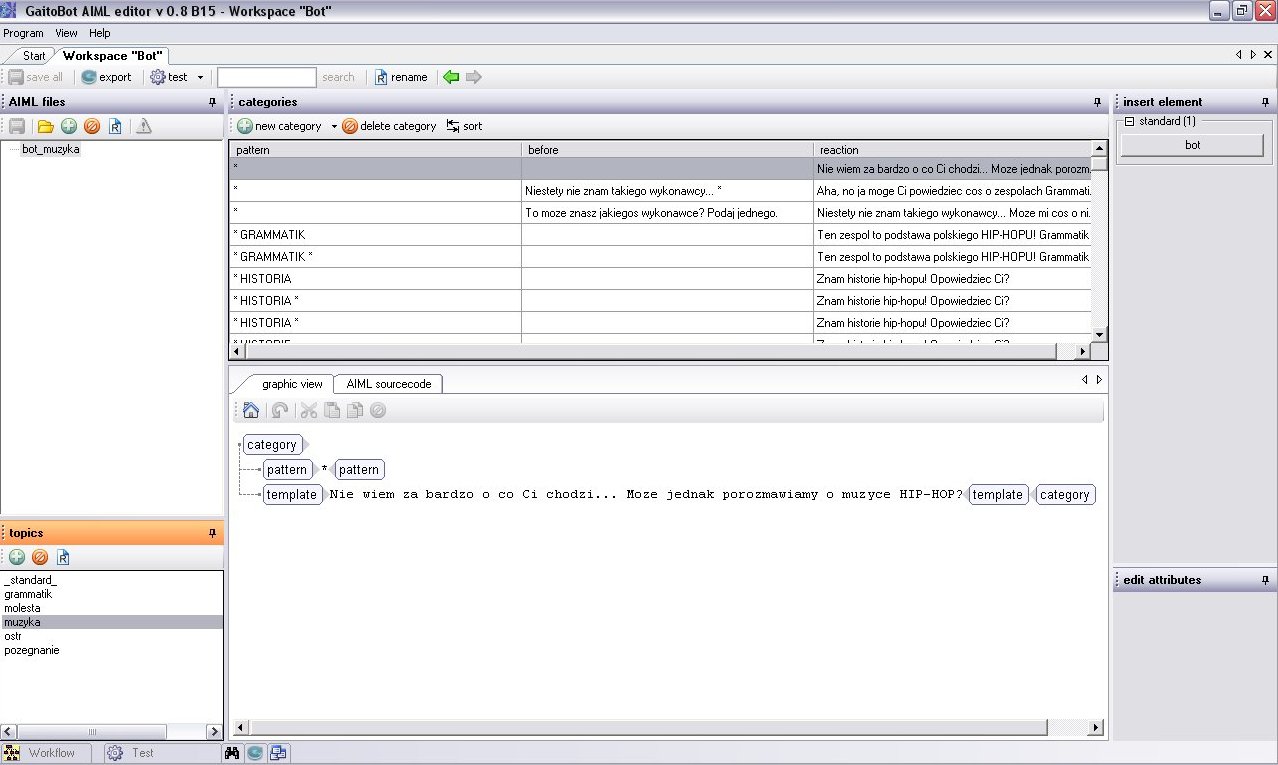Click the gray forward arrow
The height and width of the screenshot is (765, 1278).
pos(474,77)
